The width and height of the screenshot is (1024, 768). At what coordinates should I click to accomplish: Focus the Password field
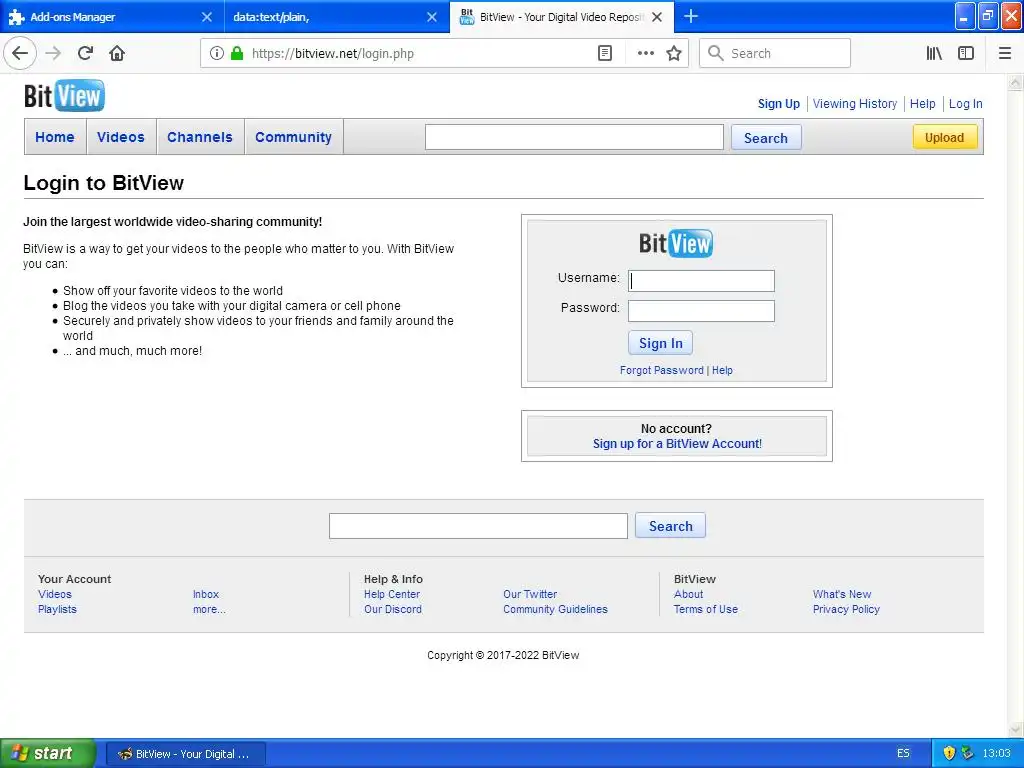[701, 311]
